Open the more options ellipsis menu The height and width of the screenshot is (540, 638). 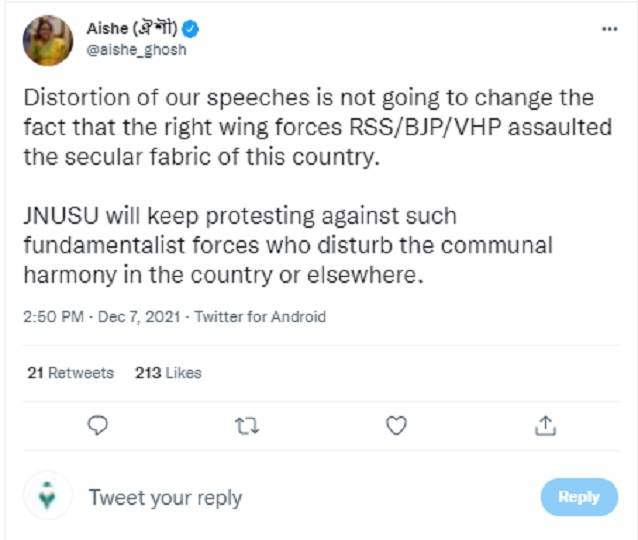[x=609, y=29]
